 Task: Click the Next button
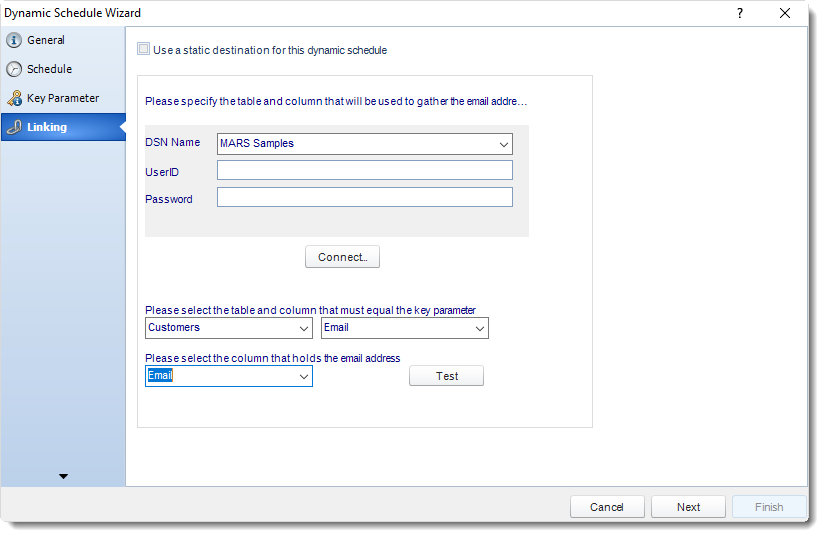(x=688, y=507)
